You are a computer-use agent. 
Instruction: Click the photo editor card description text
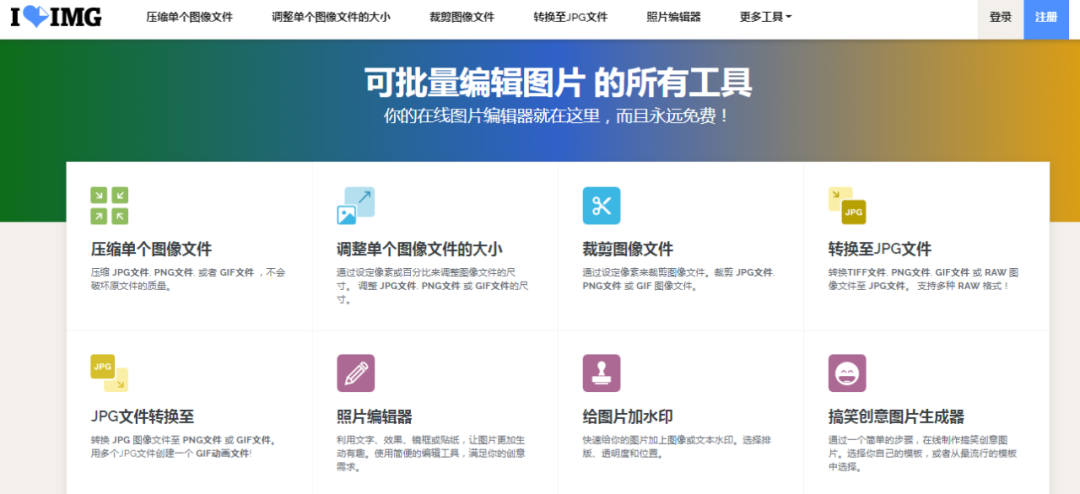pyautogui.click(x=432, y=453)
